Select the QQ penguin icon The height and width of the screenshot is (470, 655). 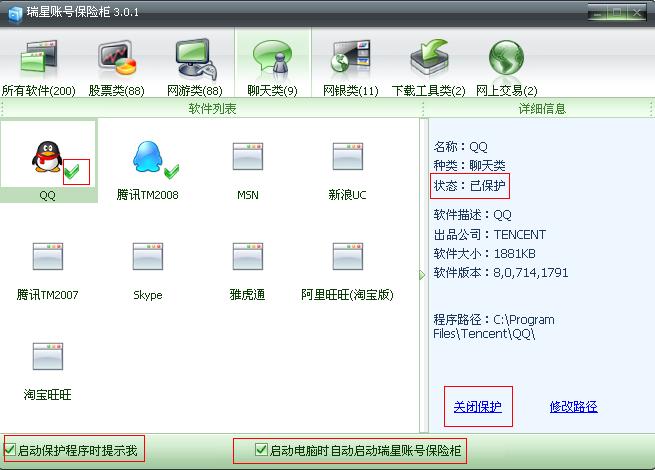(x=47, y=157)
